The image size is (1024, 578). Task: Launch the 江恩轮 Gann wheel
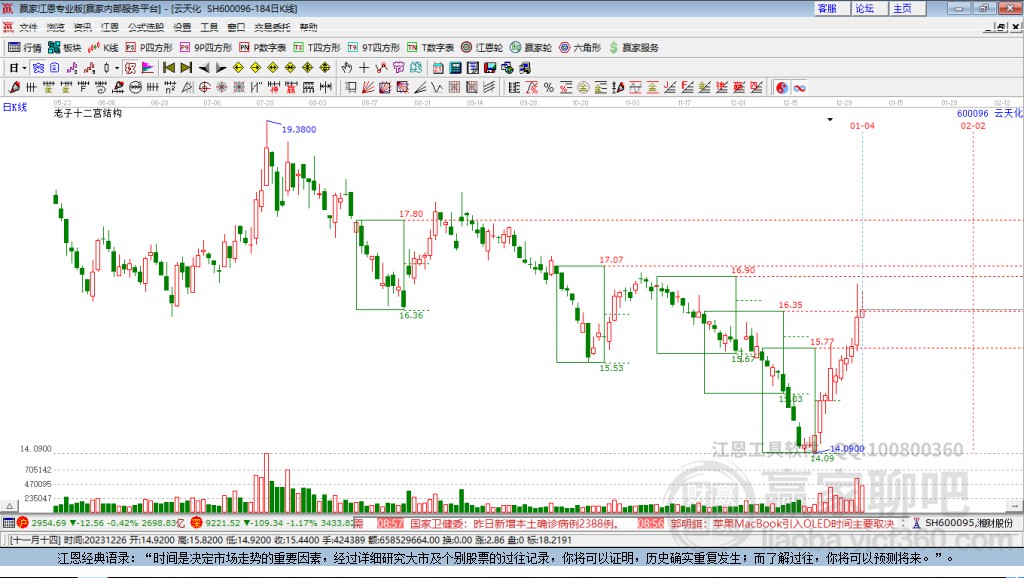[482, 48]
